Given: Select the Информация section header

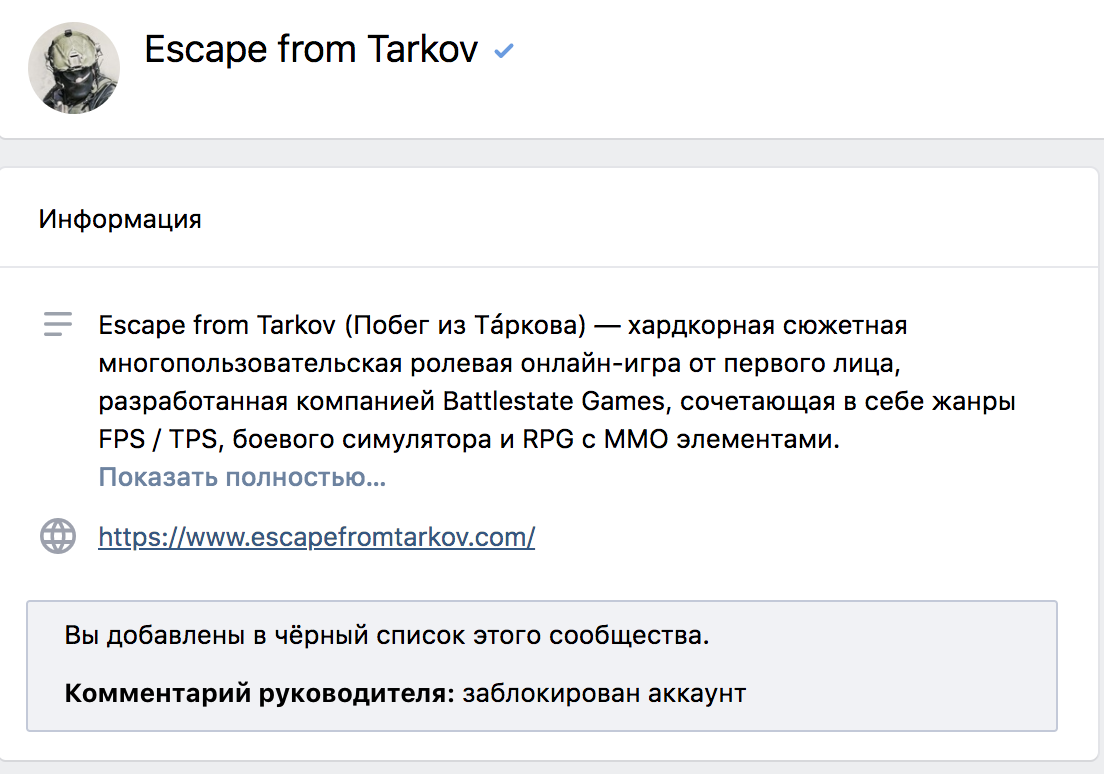Looking at the screenshot, I should click(120, 219).
